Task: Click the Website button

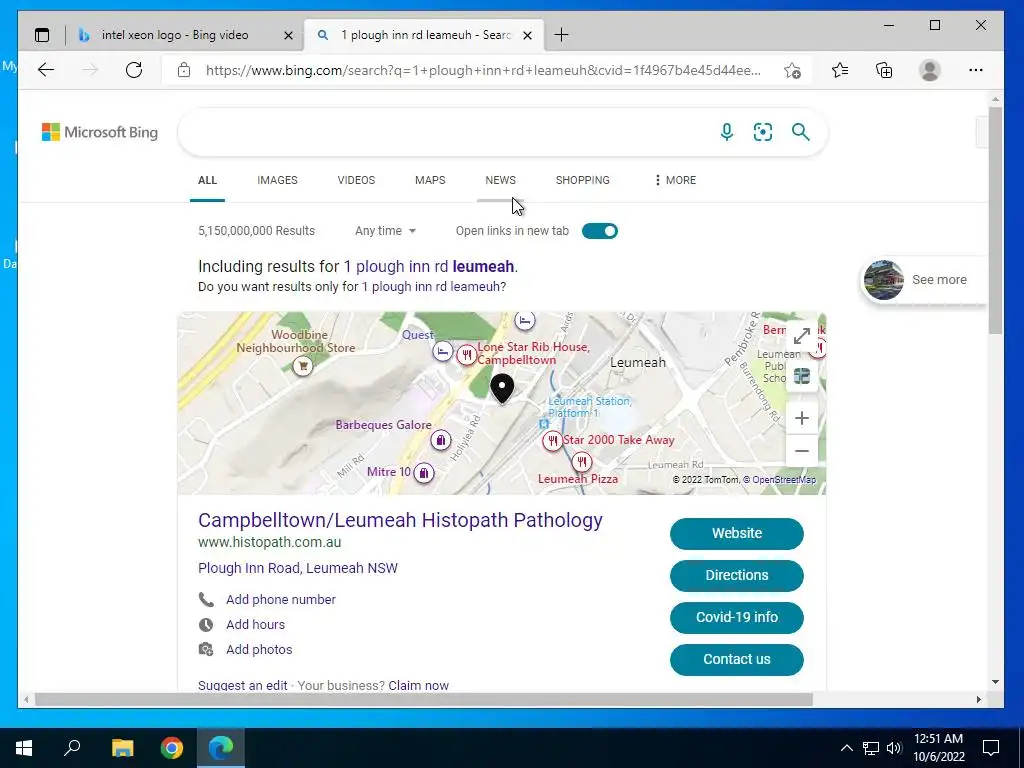Action: click(x=737, y=534)
